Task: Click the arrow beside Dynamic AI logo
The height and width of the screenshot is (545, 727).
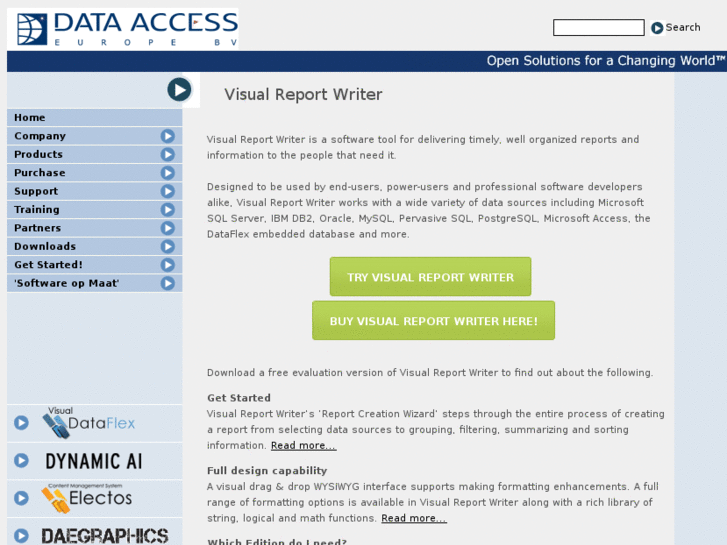Action: (x=21, y=461)
